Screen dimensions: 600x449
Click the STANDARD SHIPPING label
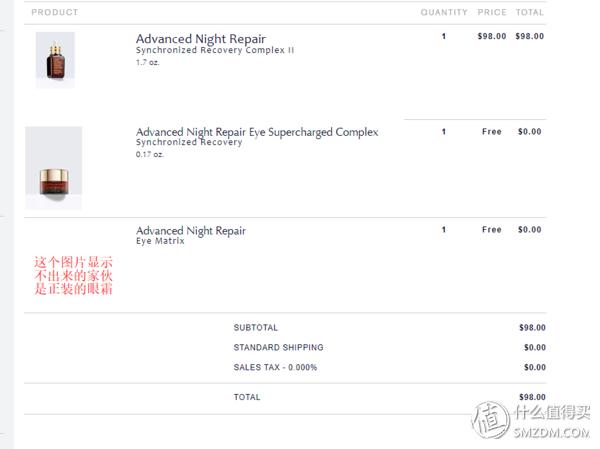(x=279, y=348)
